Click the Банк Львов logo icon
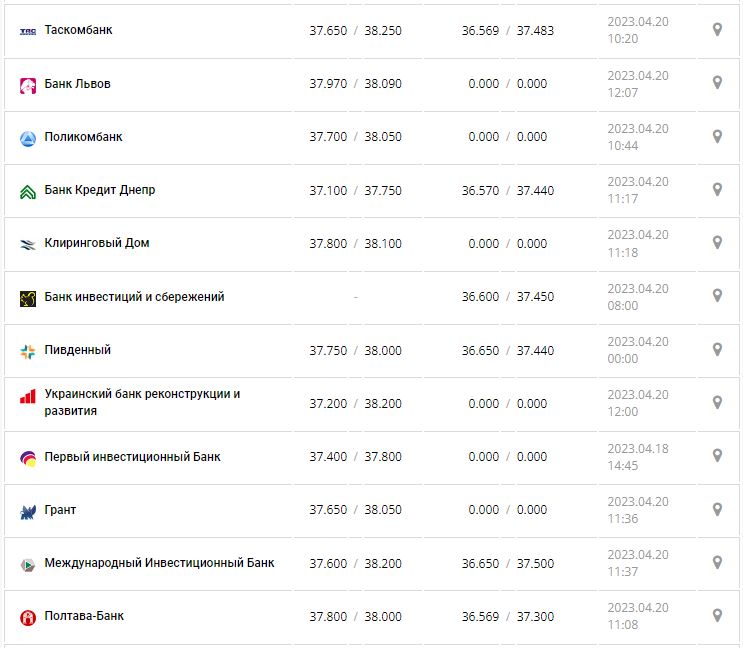Screen dimensions: 743x648 [28, 85]
